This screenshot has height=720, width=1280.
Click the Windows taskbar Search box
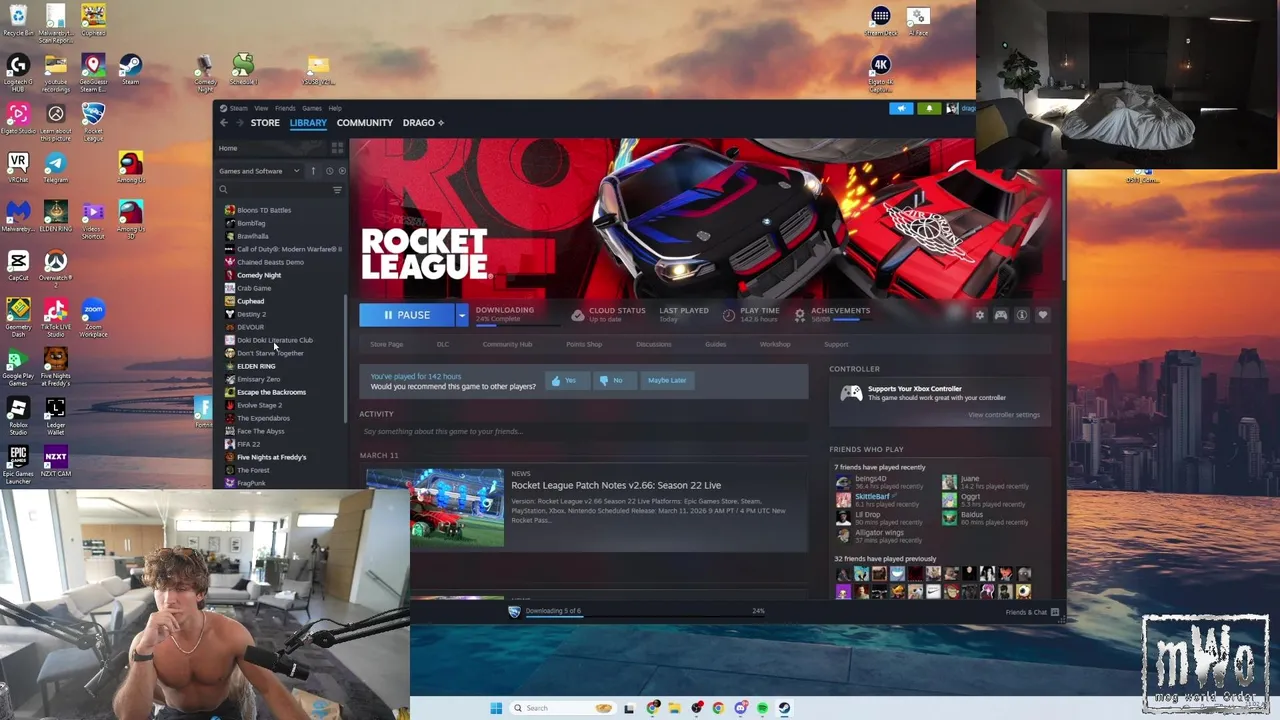click(562, 708)
